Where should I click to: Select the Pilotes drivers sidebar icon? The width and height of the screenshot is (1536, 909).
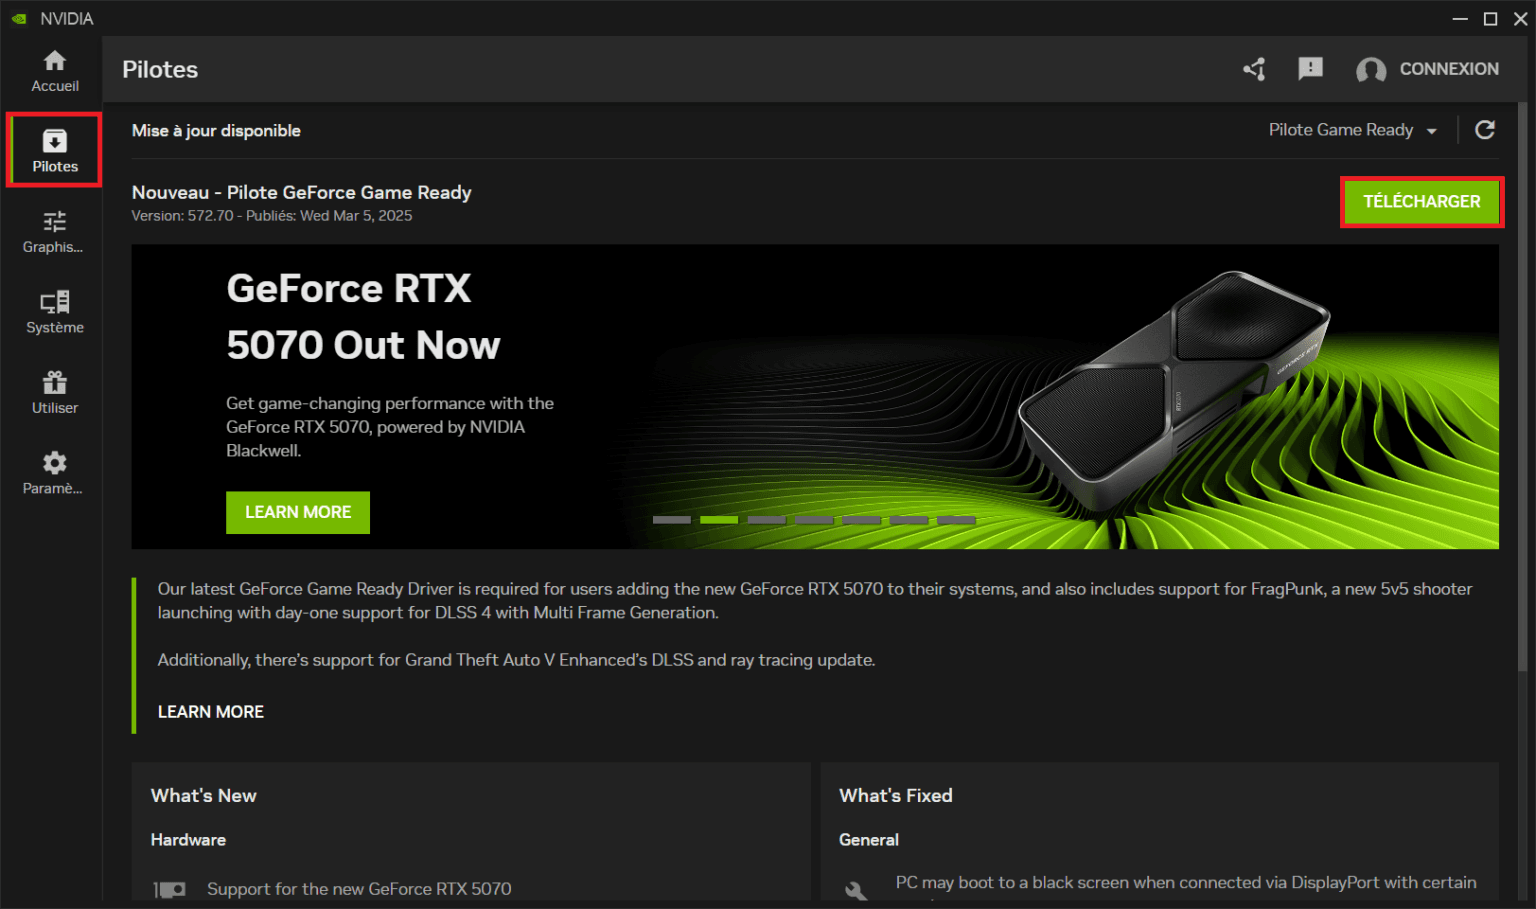[54, 150]
